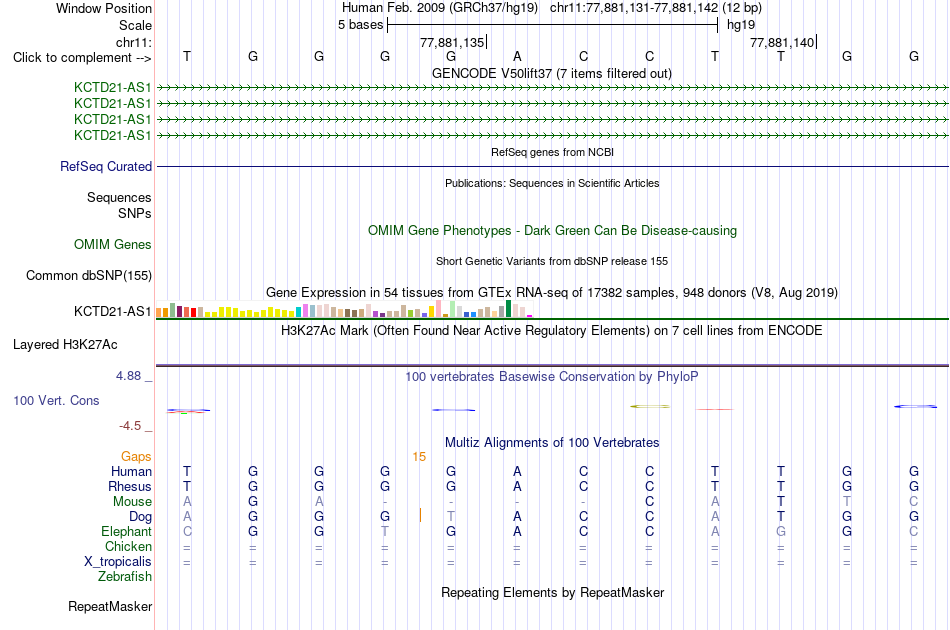The width and height of the screenshot is (950, 630).
Task: Click the 'Common dbSNP(155)' label
Action: [88, 276]
